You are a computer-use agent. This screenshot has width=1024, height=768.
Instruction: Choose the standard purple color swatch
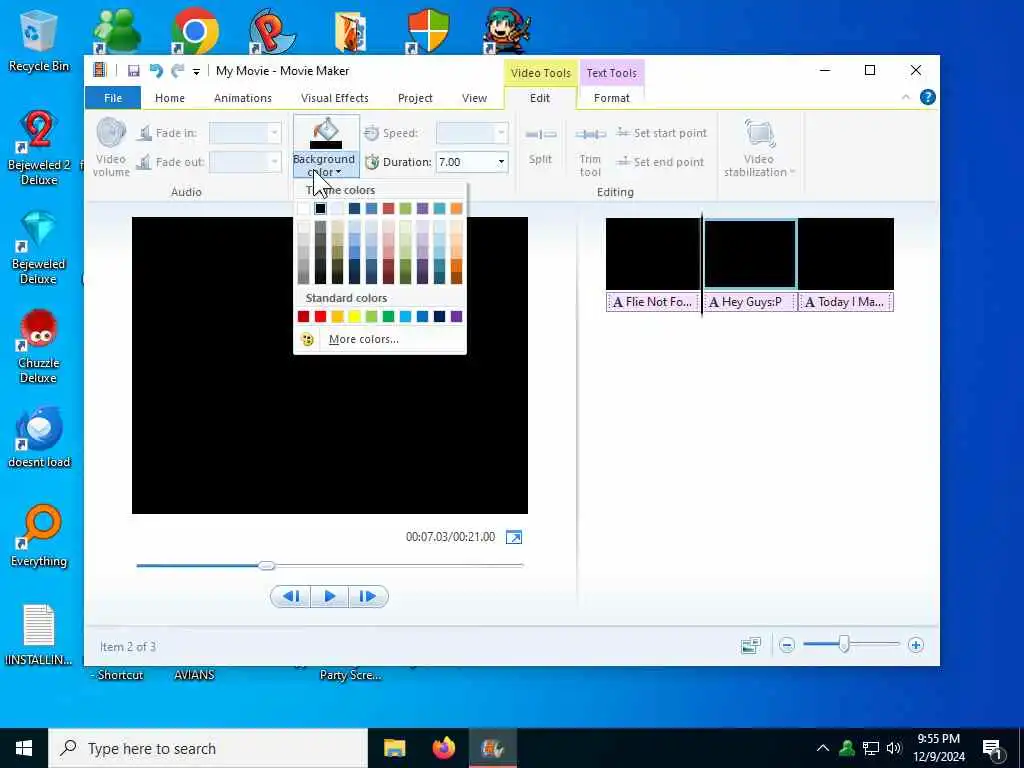point(456,317)
